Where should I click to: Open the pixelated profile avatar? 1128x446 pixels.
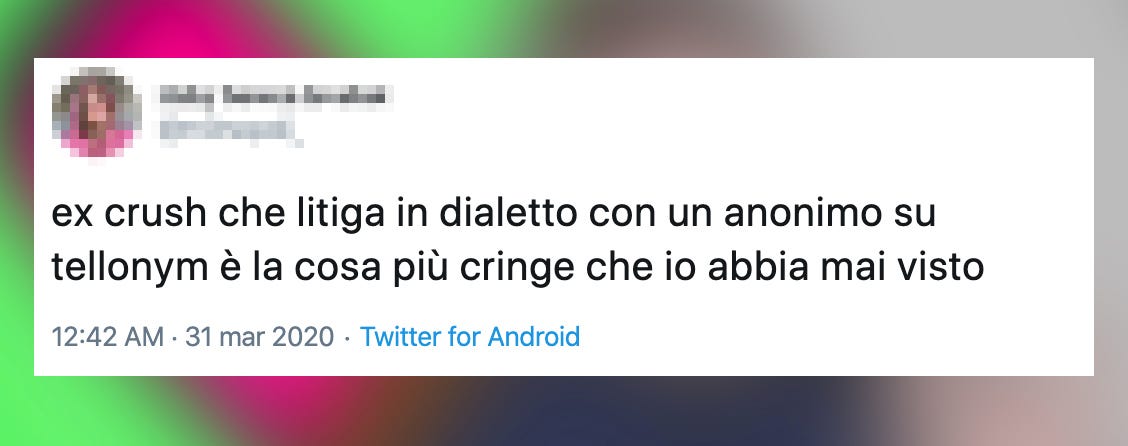point(96,113)
